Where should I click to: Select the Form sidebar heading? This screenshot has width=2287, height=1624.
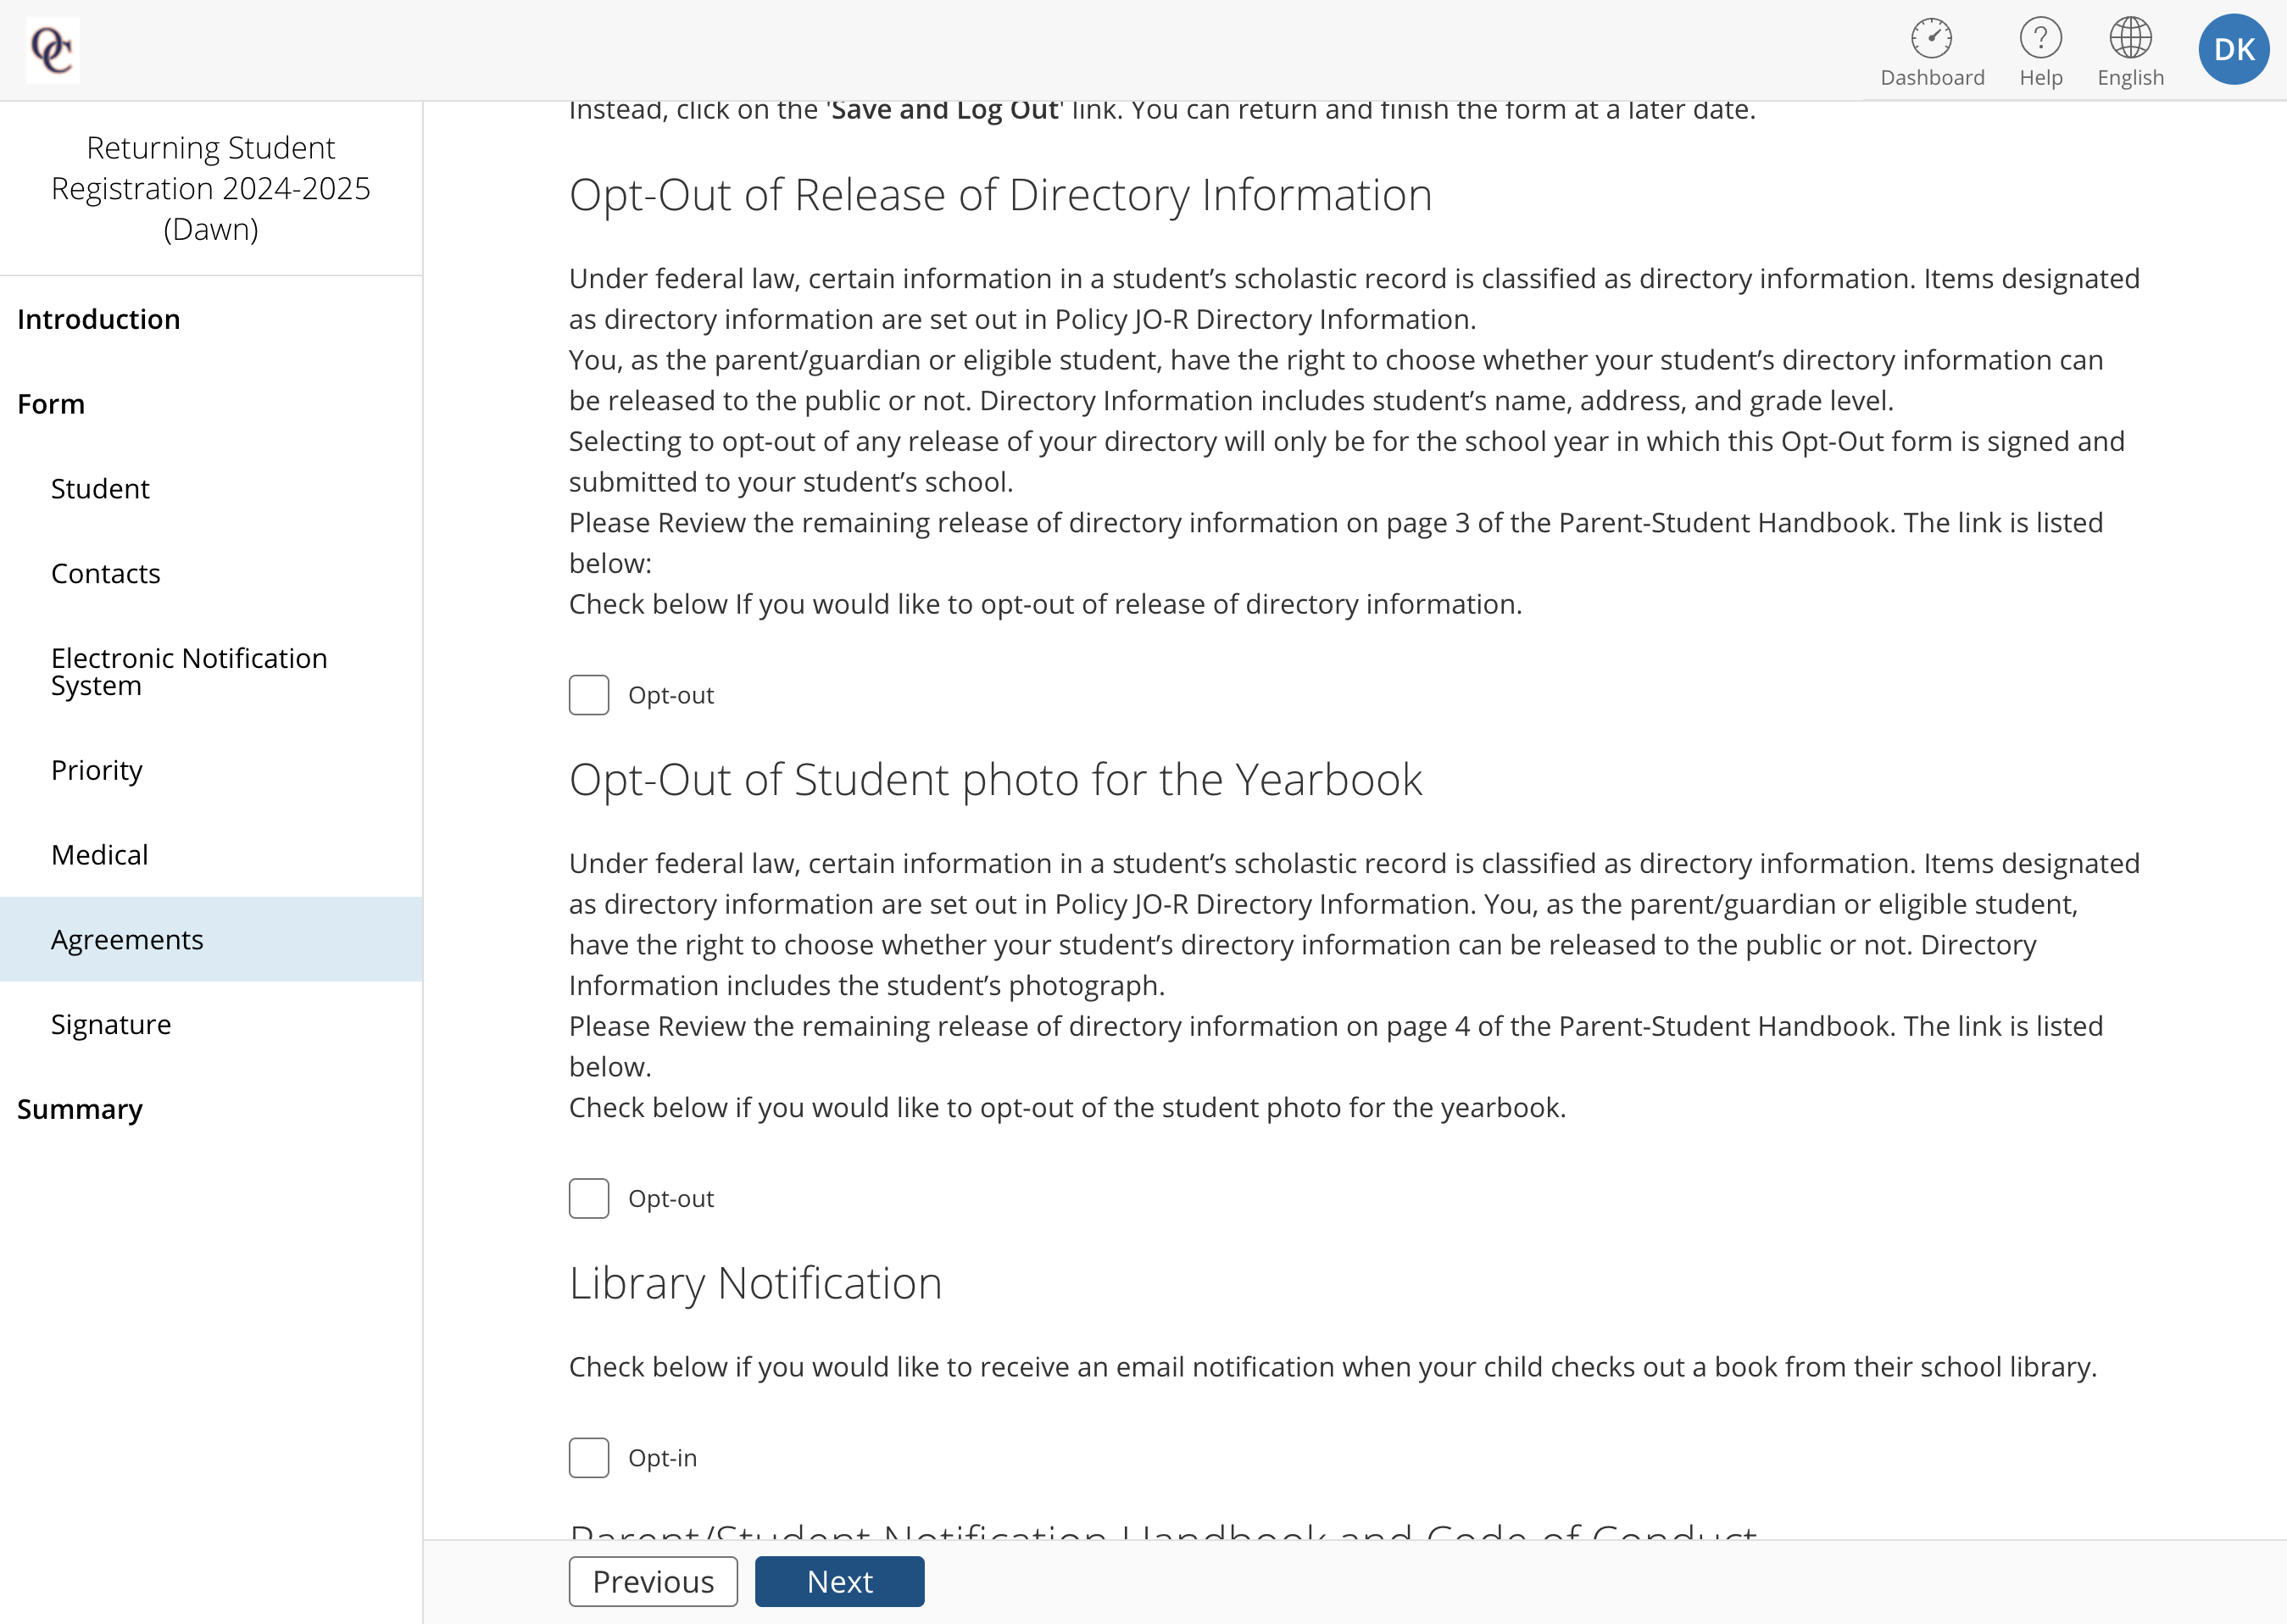click(51, 404)
